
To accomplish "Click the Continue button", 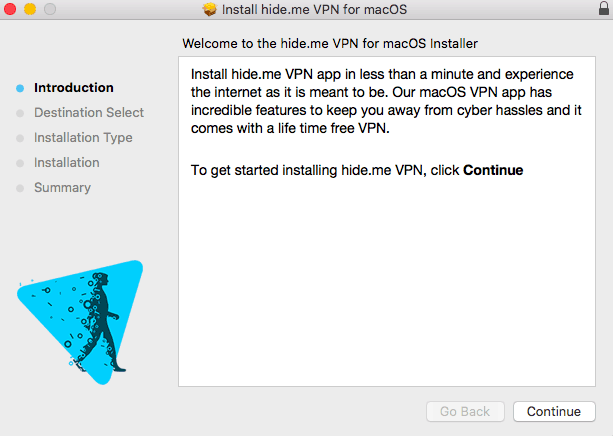I will (554, 411).
